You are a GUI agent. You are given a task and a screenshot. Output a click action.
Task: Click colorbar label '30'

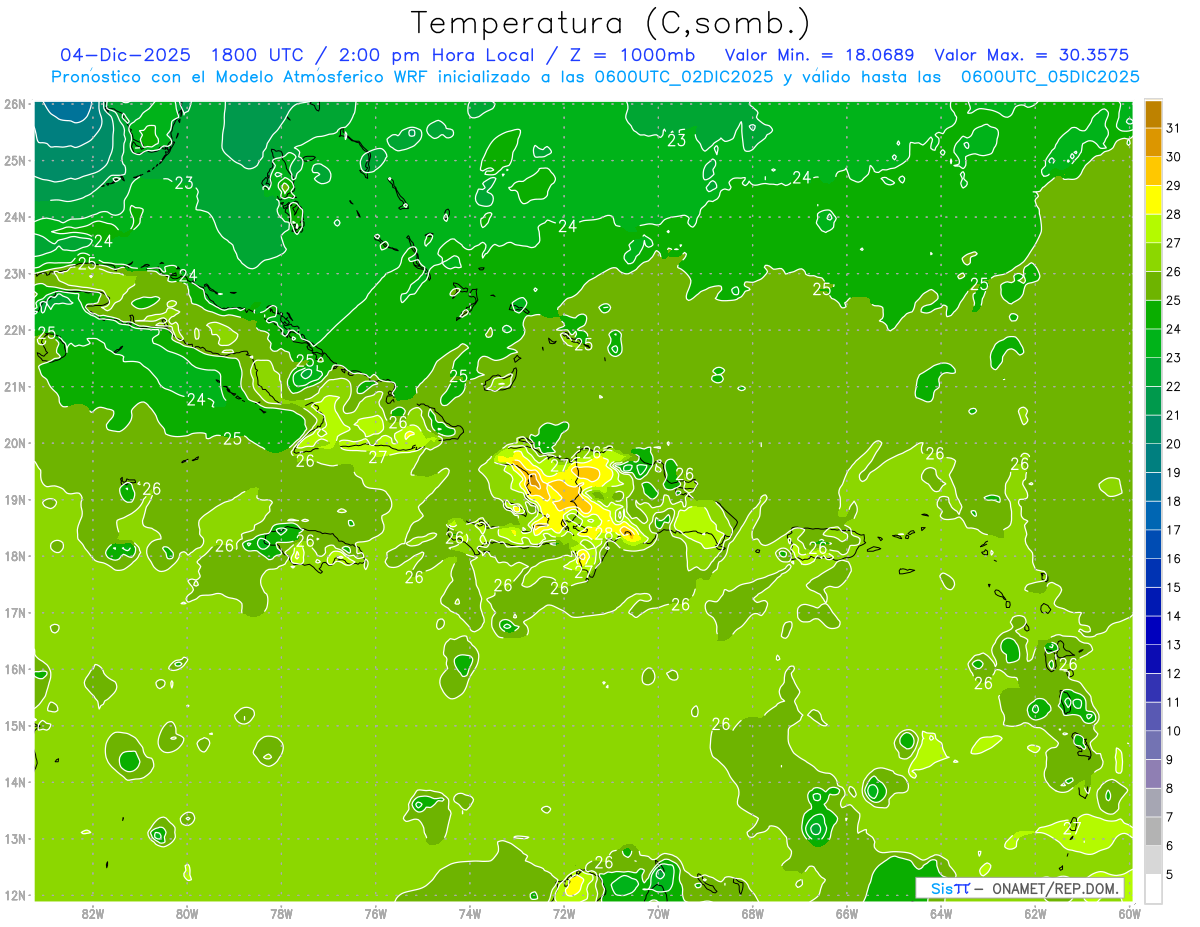(x=1174, y=157)
